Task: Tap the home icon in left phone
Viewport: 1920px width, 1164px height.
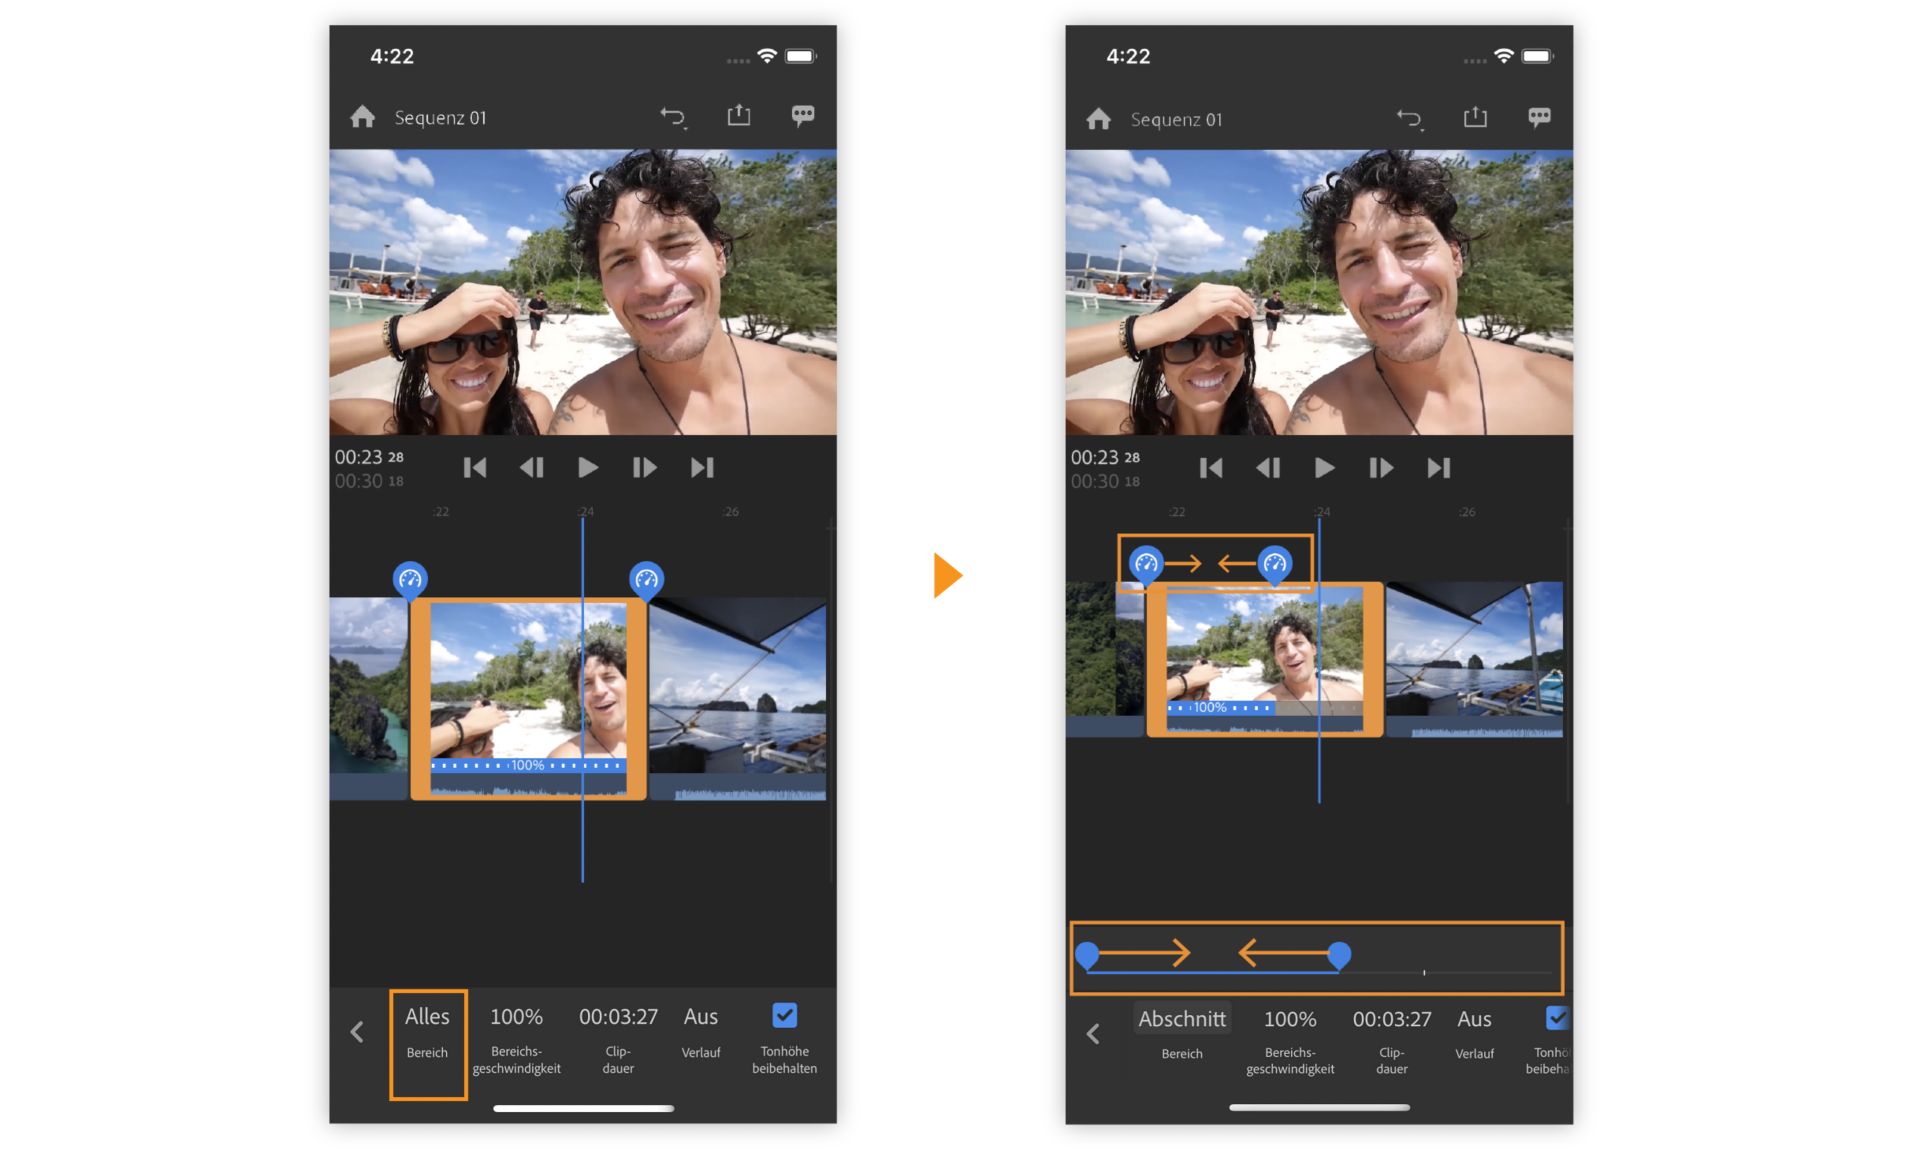Action: [x=363, y=118]
